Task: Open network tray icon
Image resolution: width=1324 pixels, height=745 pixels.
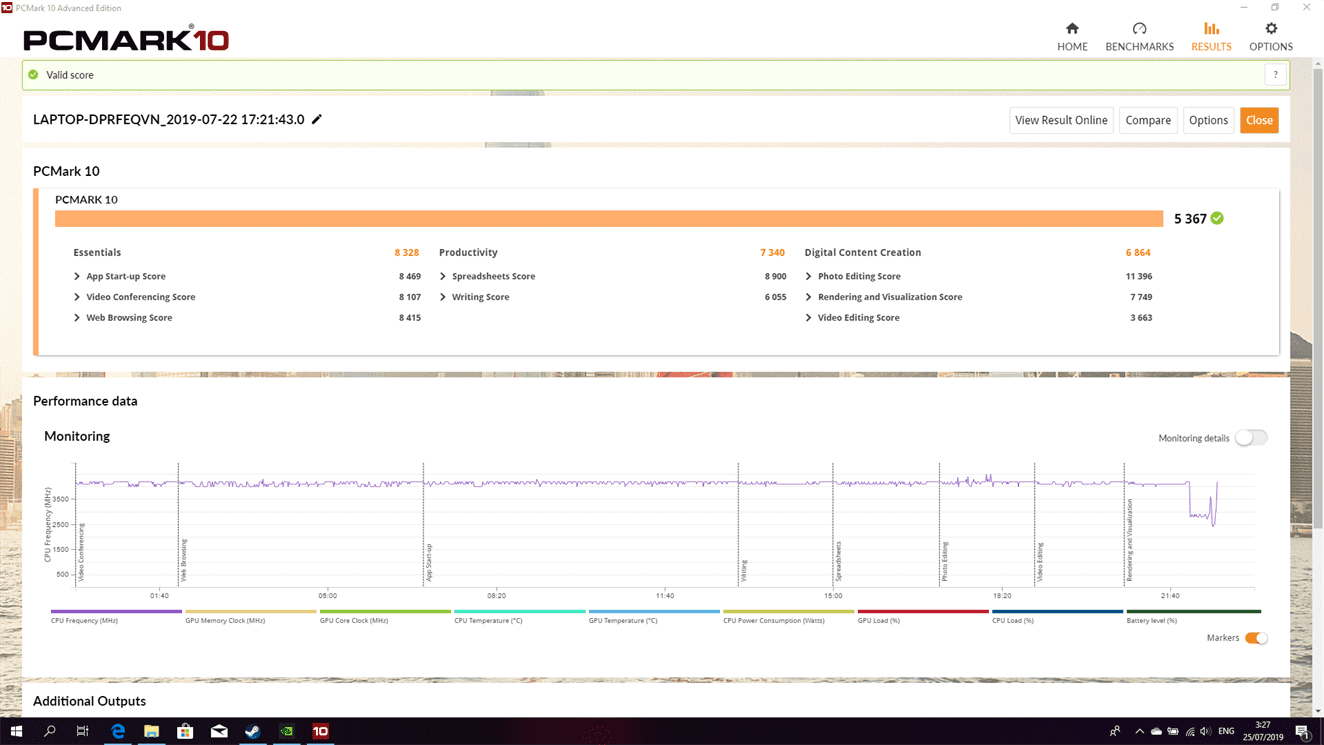Action: pyautogui.click(x=1189, y=731)
